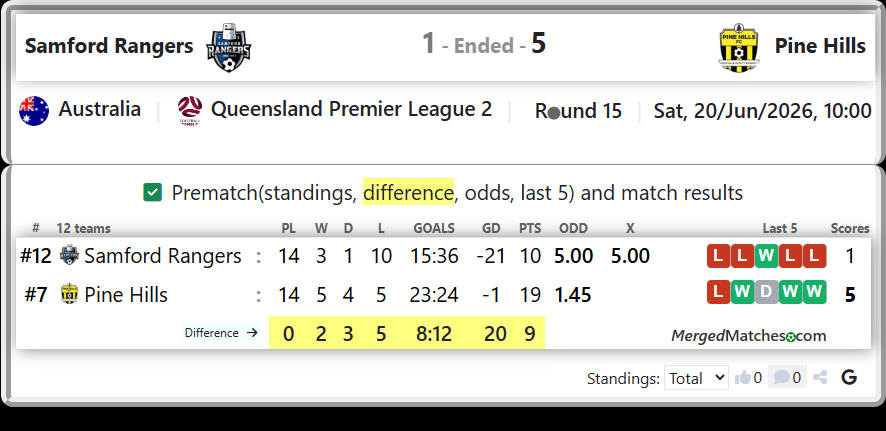Click the Queensland Premier League 2 link
Viewport: 886px width, 431px height.
pos(351,109)
